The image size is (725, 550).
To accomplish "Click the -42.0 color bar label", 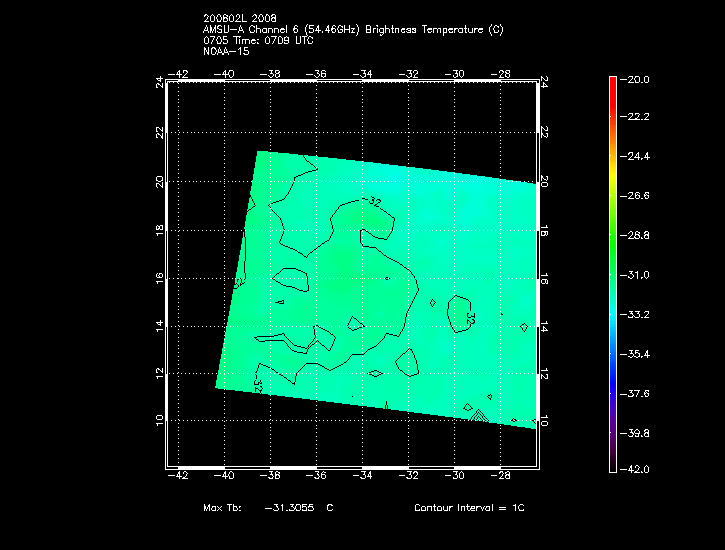I will [637, 469].
